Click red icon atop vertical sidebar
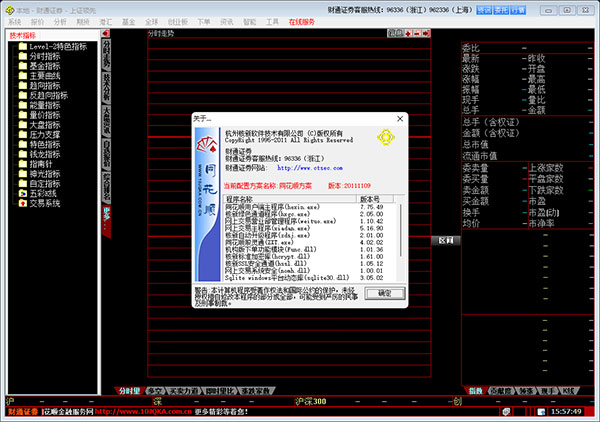The image size is (600, 422). pyautogui.click(x=106, y=34)
